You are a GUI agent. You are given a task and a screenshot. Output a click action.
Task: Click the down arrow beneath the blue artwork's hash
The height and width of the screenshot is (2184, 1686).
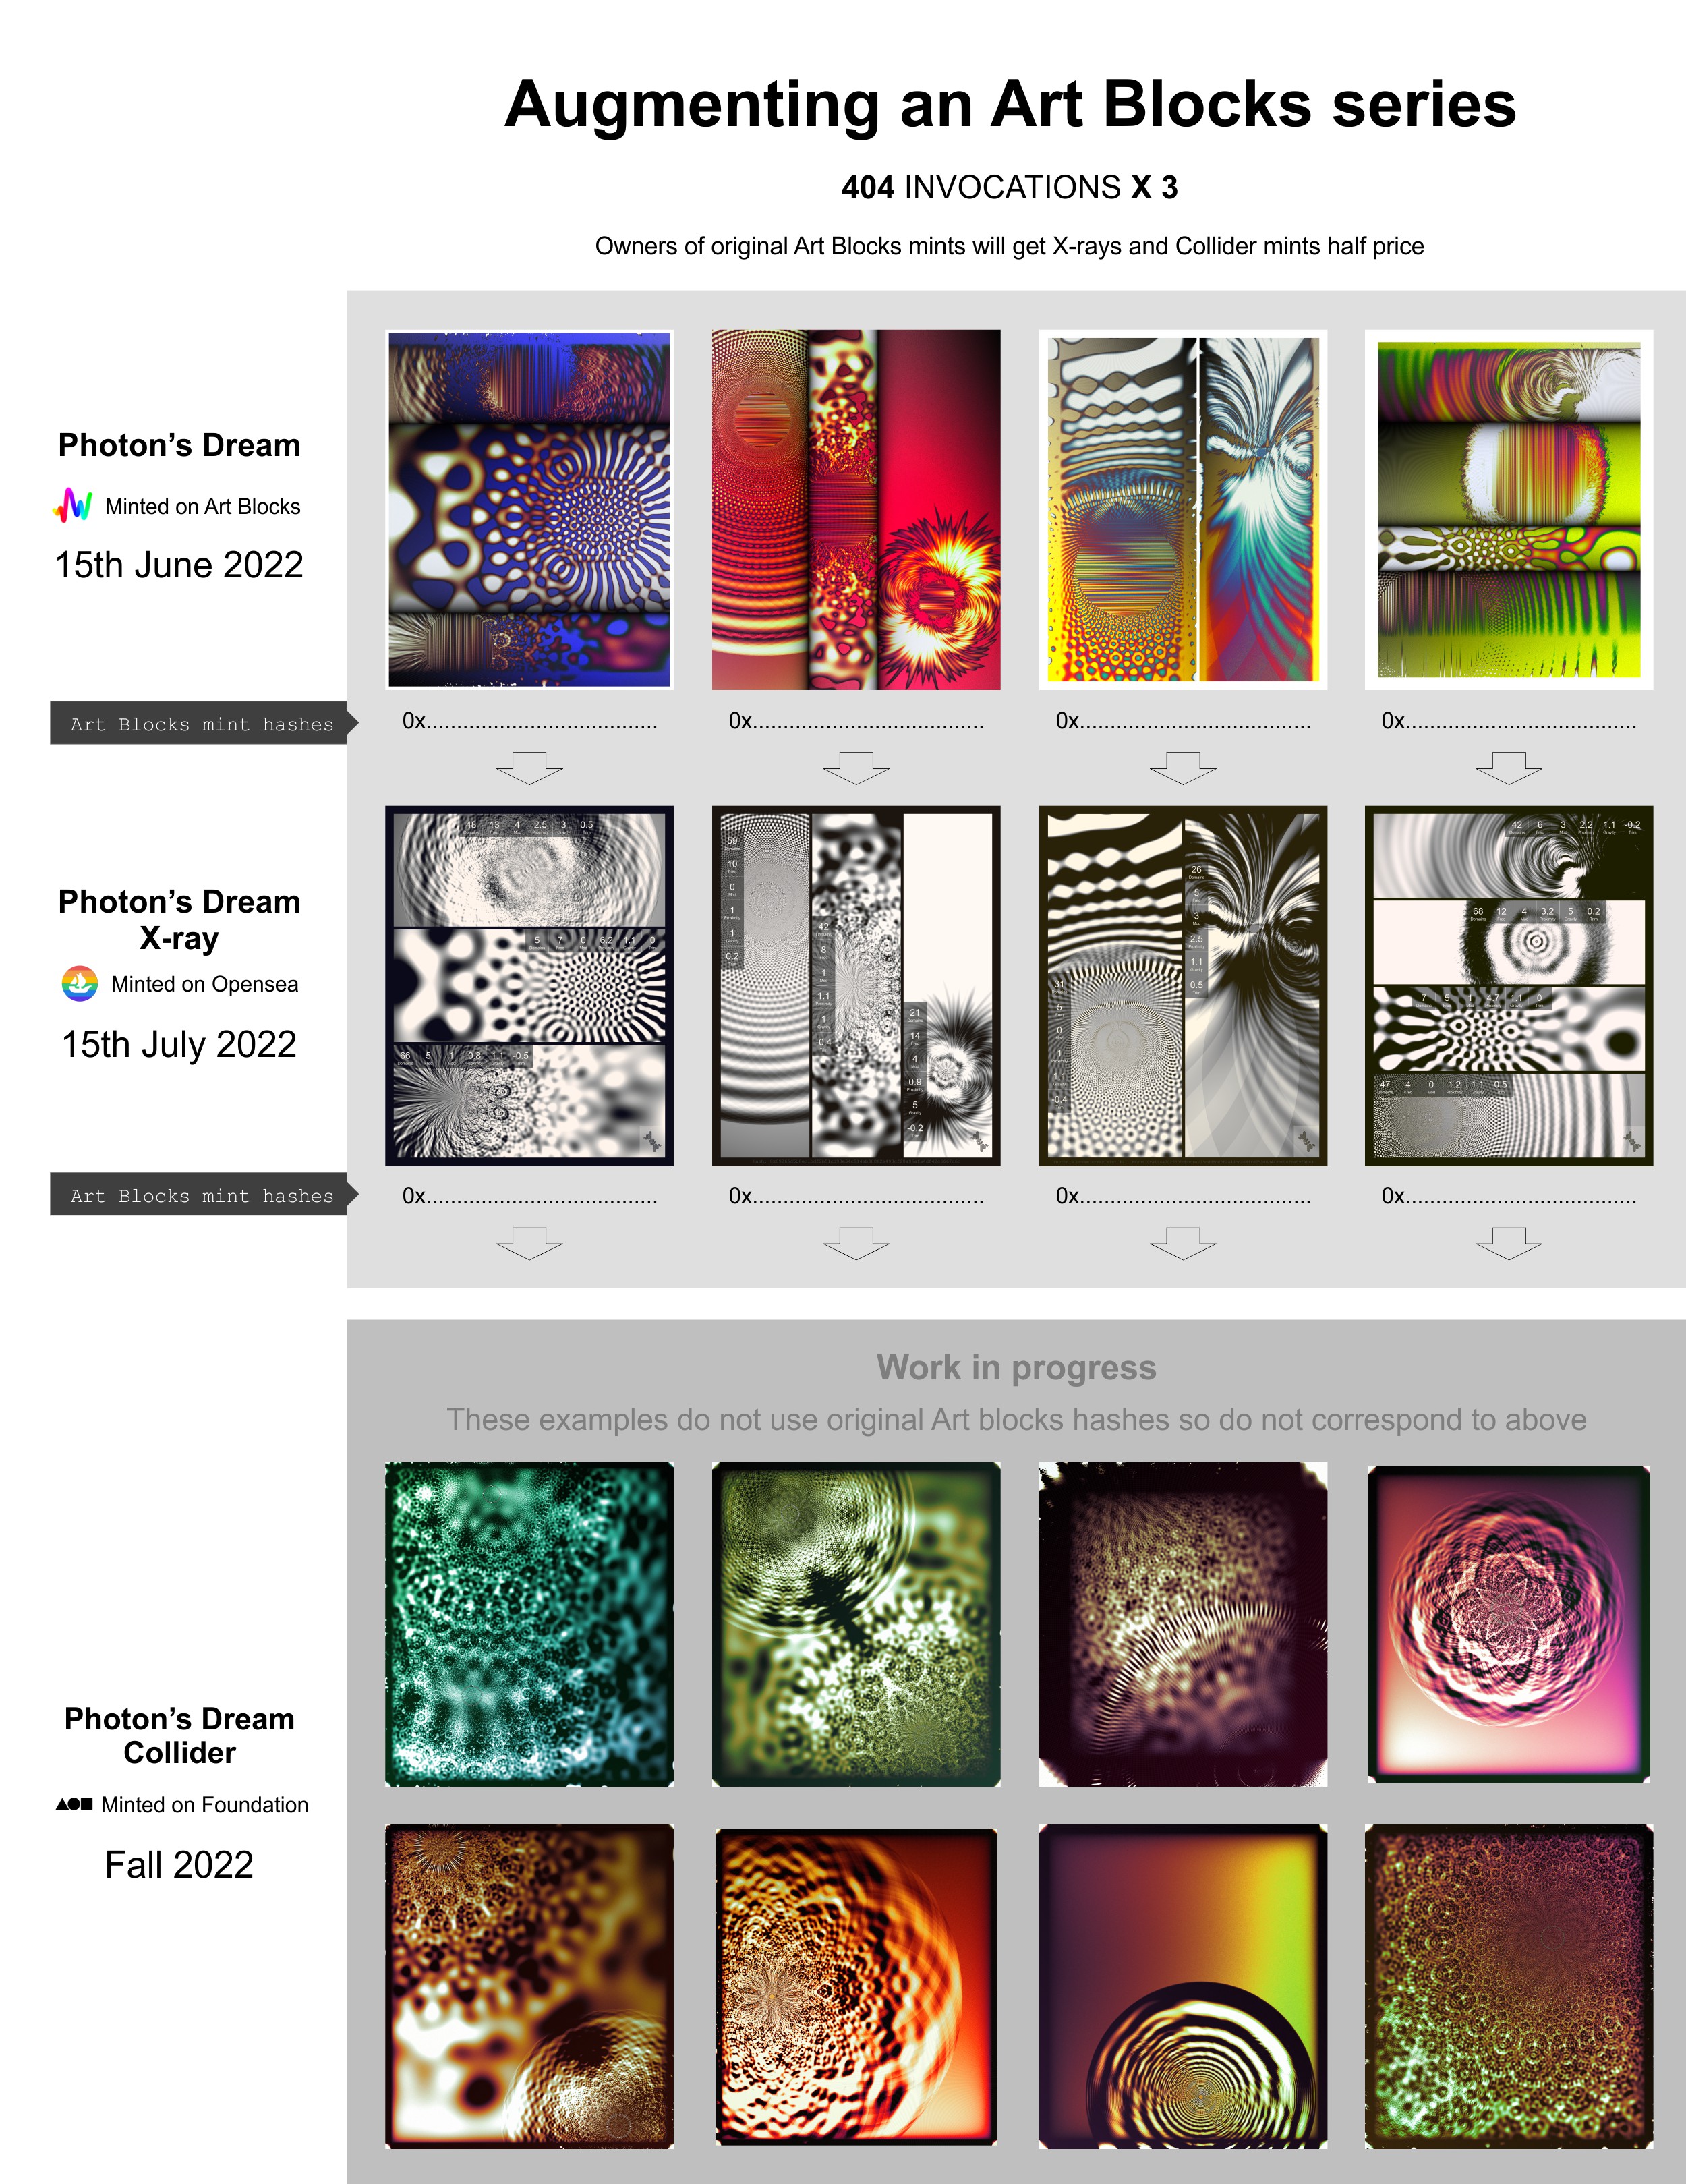(x=529, y=768)
